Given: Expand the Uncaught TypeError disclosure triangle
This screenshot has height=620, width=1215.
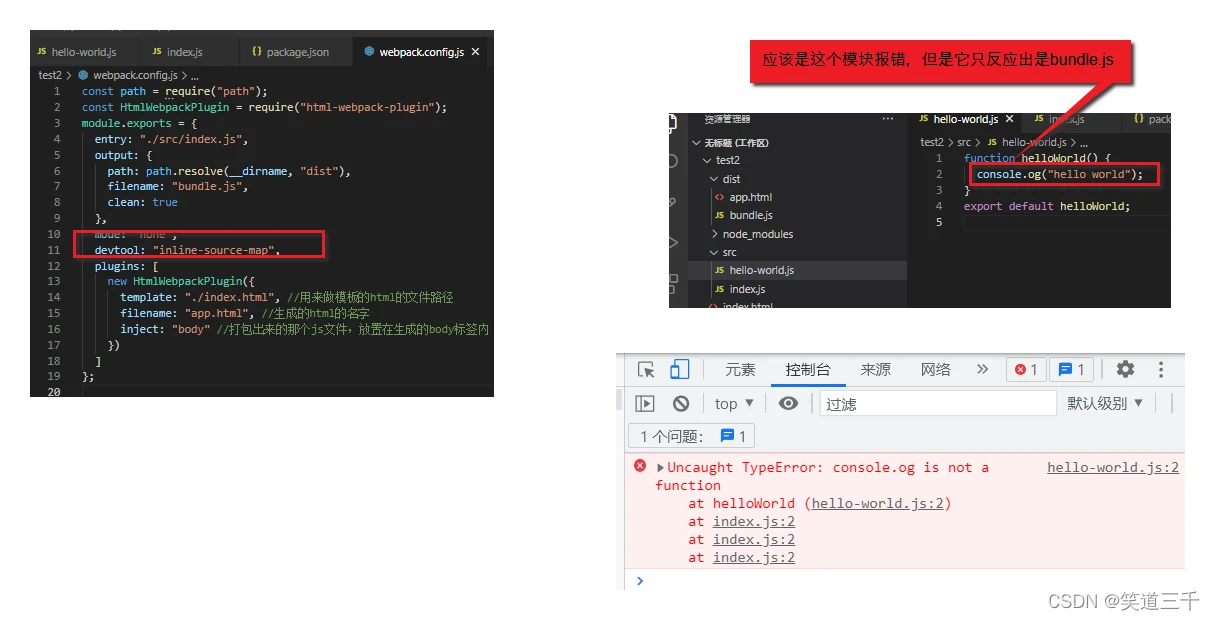Looking at the screenshot, I should pos(661,467).
